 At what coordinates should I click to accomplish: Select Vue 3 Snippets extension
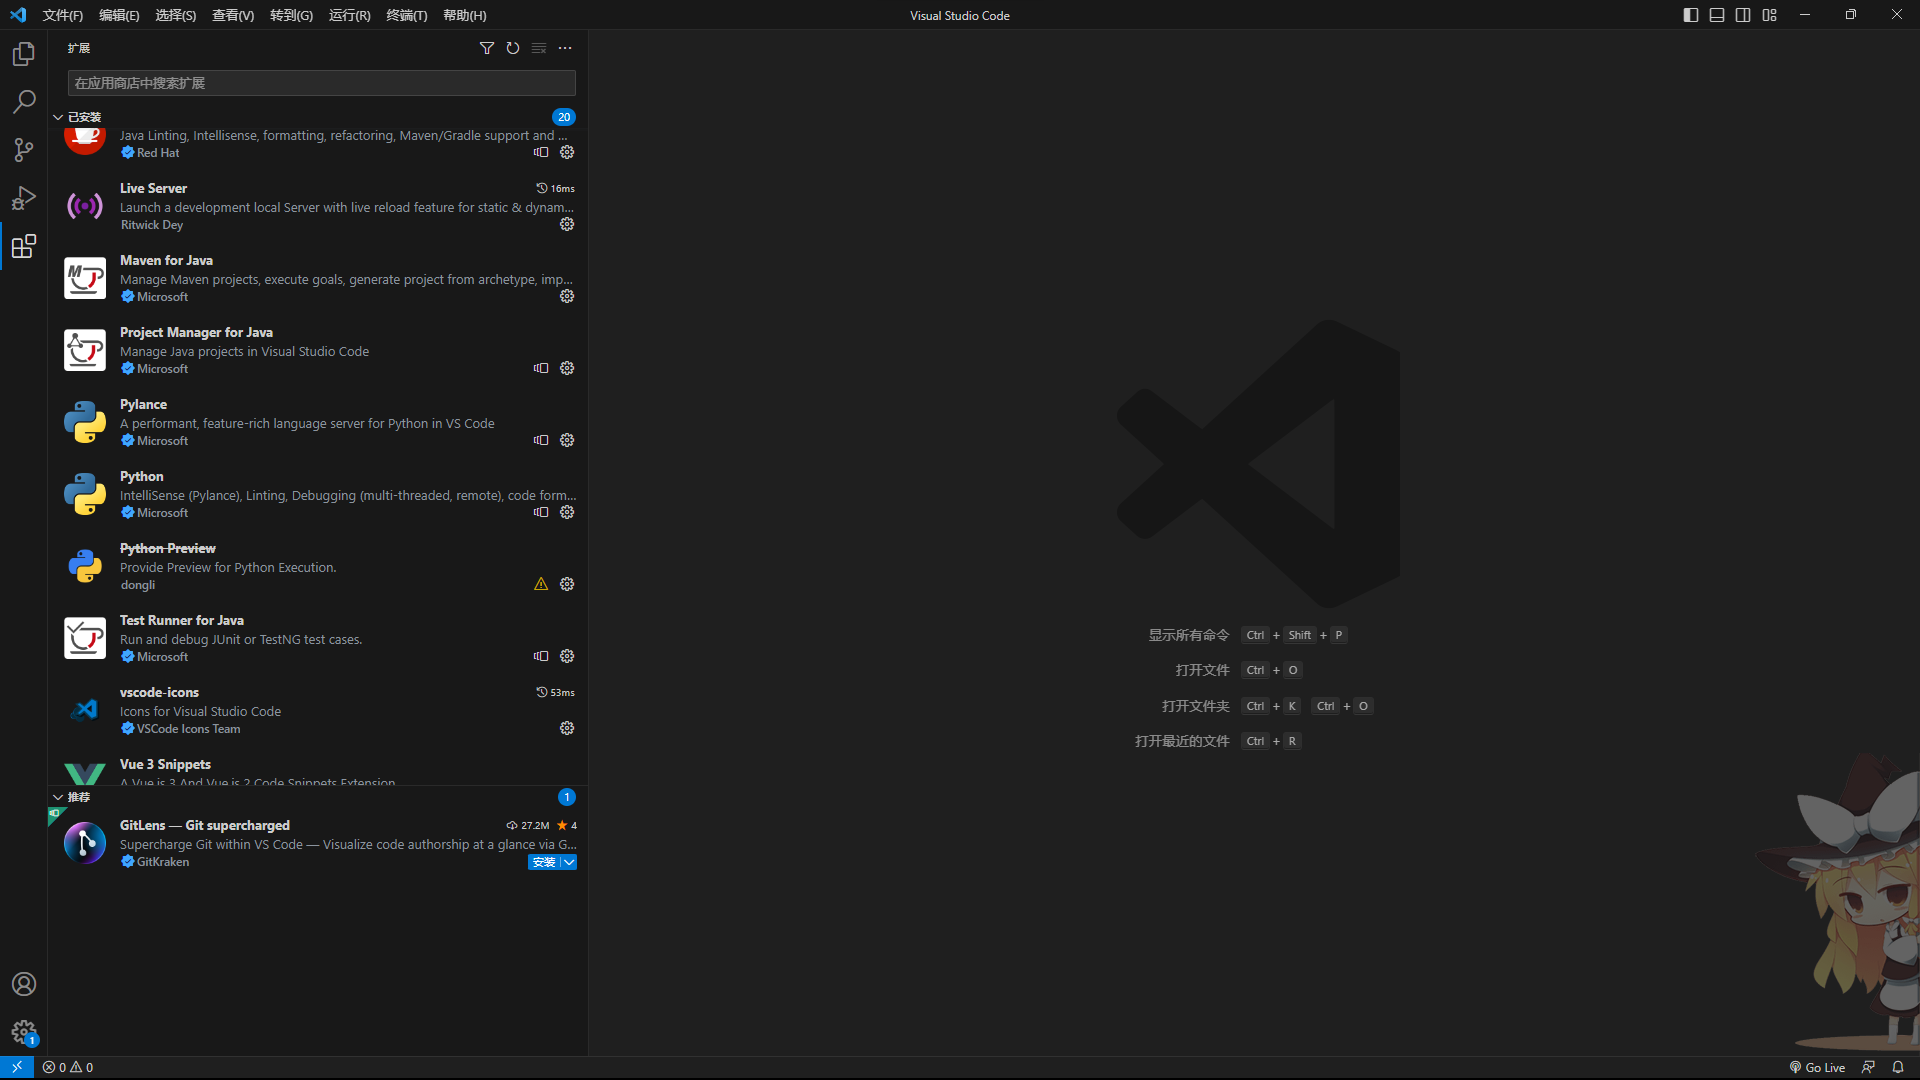click(x=318, y=767)
